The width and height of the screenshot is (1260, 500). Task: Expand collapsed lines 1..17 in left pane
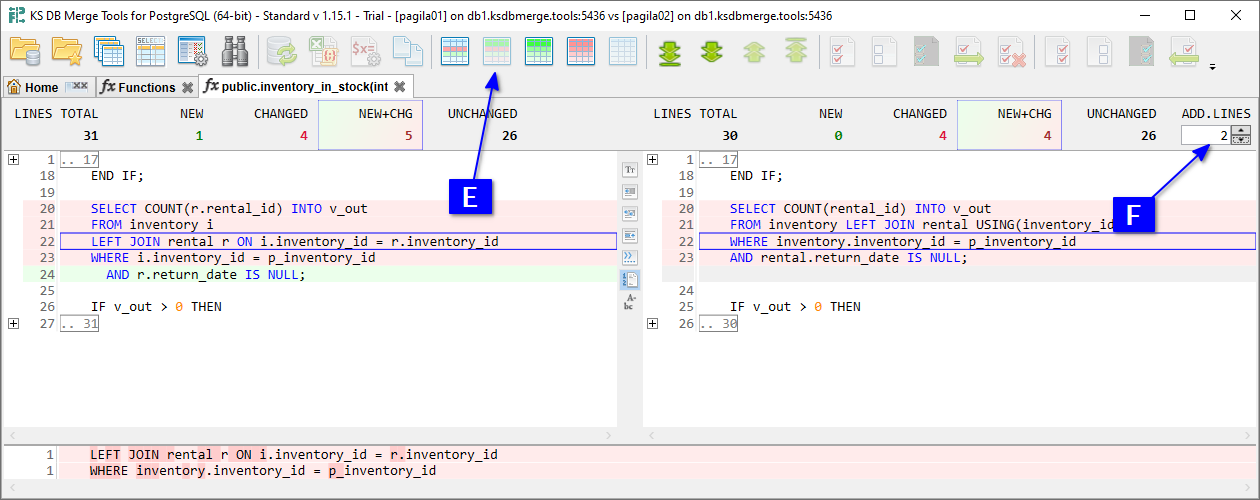(13, 160)
